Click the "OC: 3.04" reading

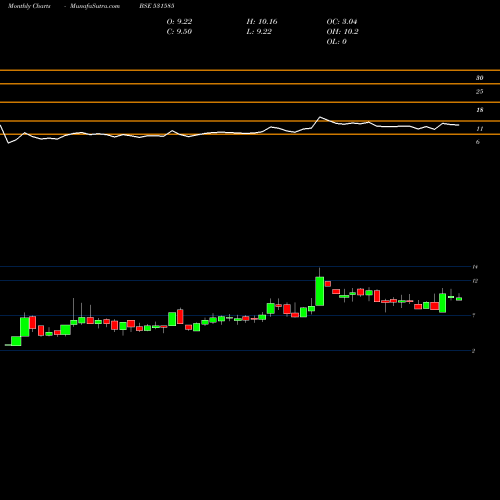(342, 22)
